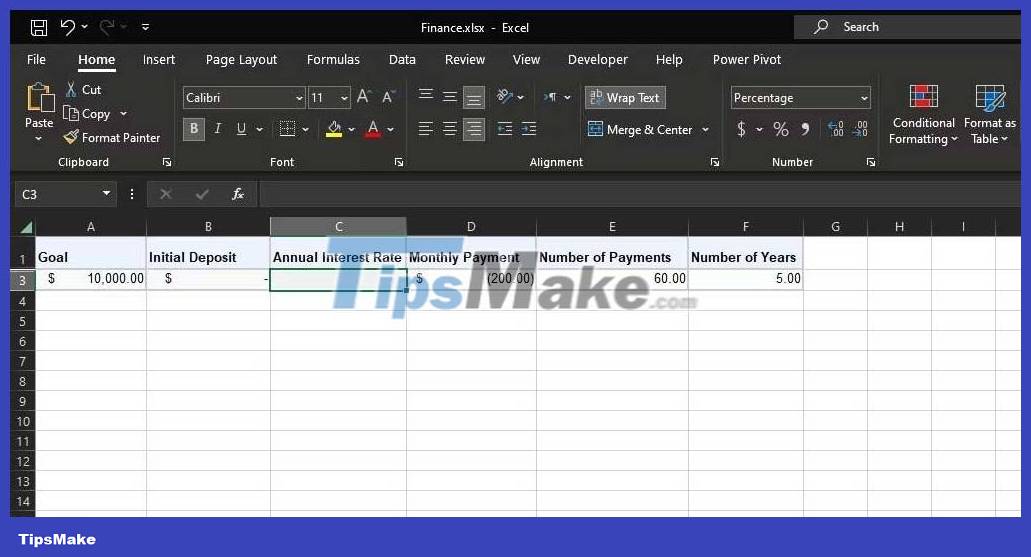Screen dimensions: 1031x557
Task: Toggle italic formatting
Action: [217, 129]
